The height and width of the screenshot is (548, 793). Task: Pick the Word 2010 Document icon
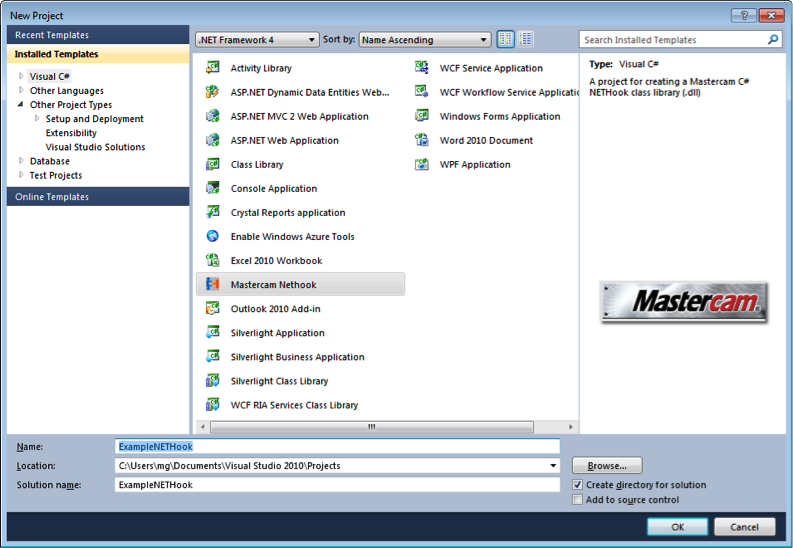422,140
